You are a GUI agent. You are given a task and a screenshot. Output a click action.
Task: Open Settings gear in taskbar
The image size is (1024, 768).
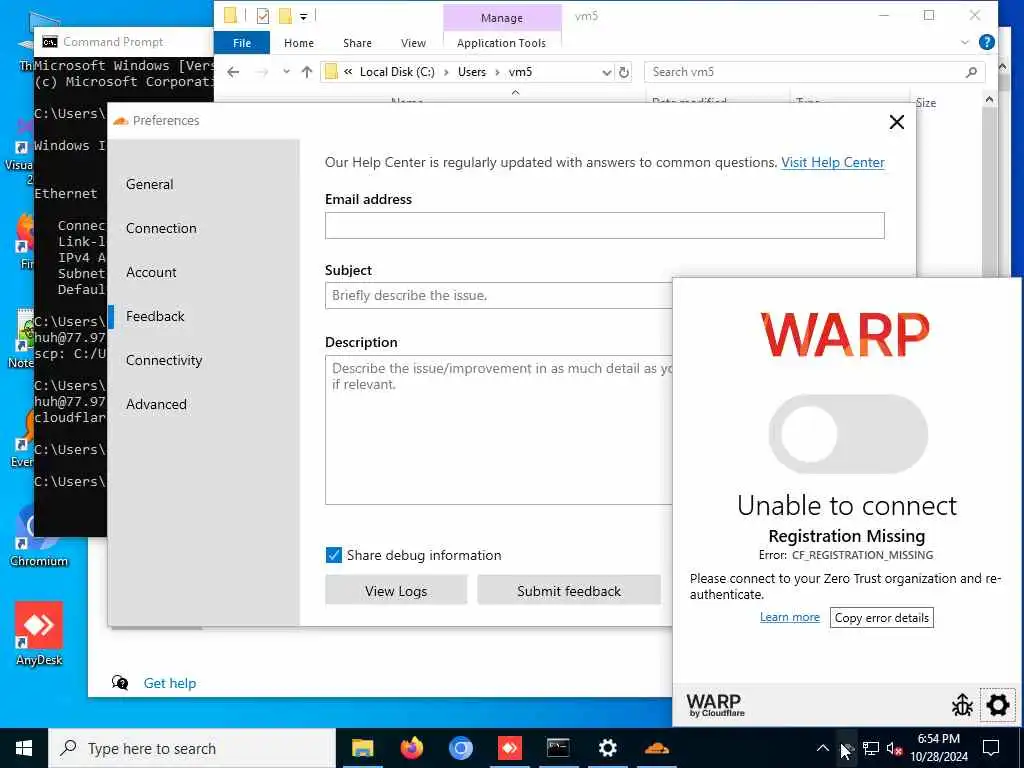coord(607,748)
